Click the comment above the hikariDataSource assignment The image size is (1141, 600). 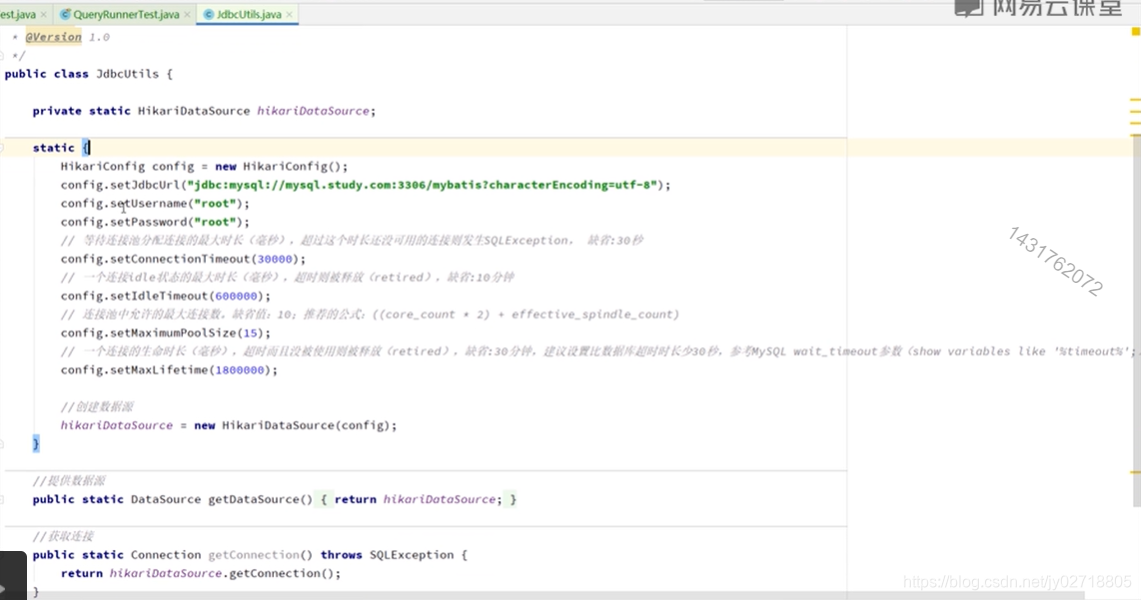coord(97,407)
